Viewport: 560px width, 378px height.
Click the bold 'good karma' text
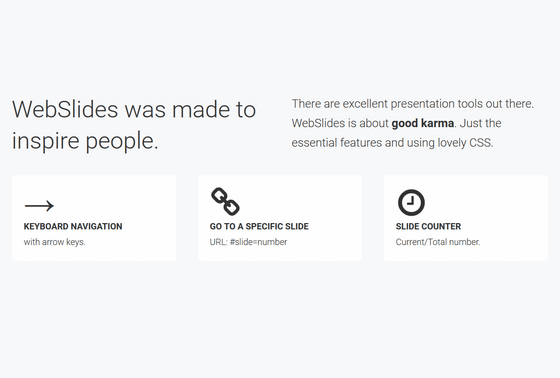coord(423,123)
